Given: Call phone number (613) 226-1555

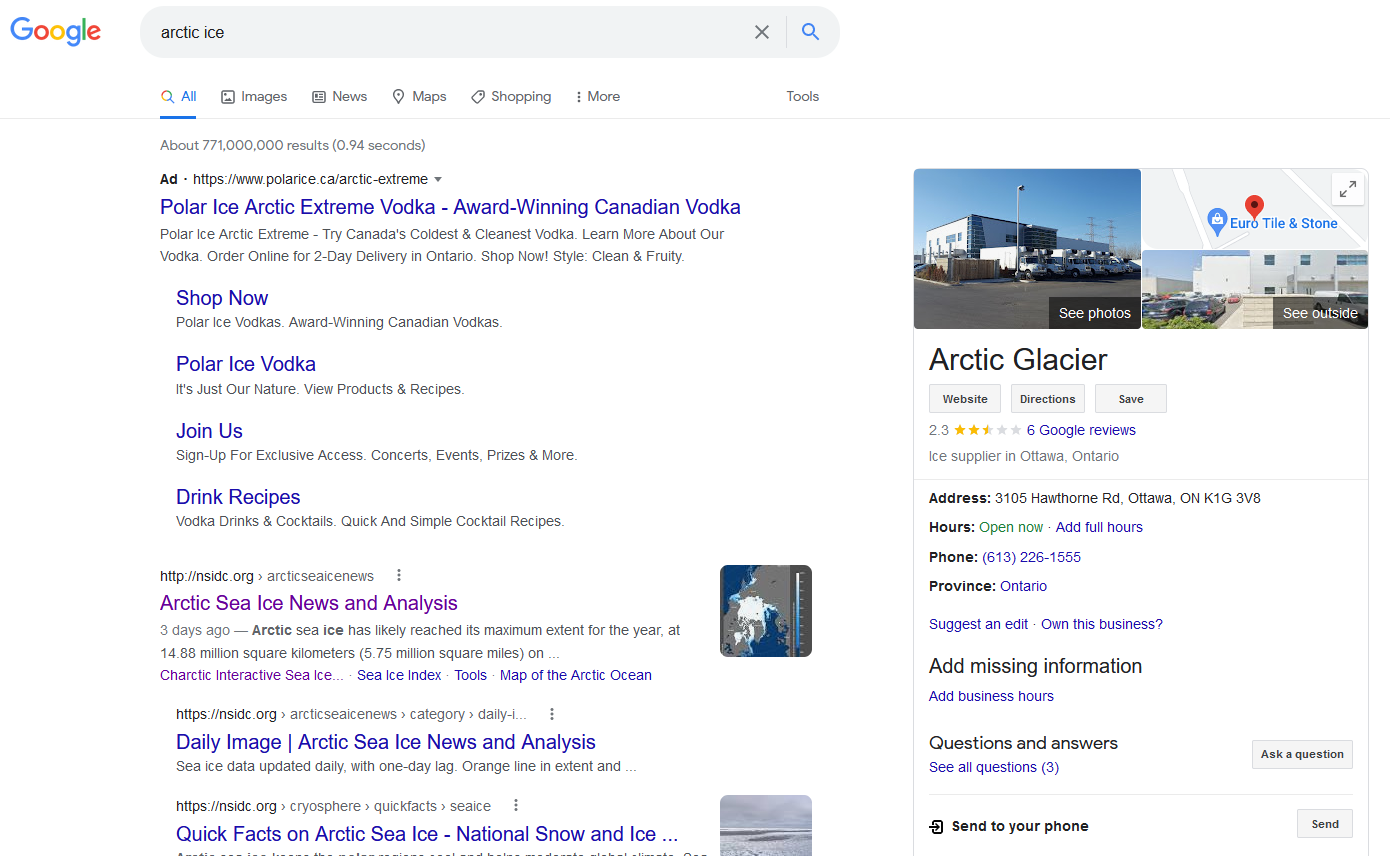Looking at the screenshot, I should (x=1031, y=557).
